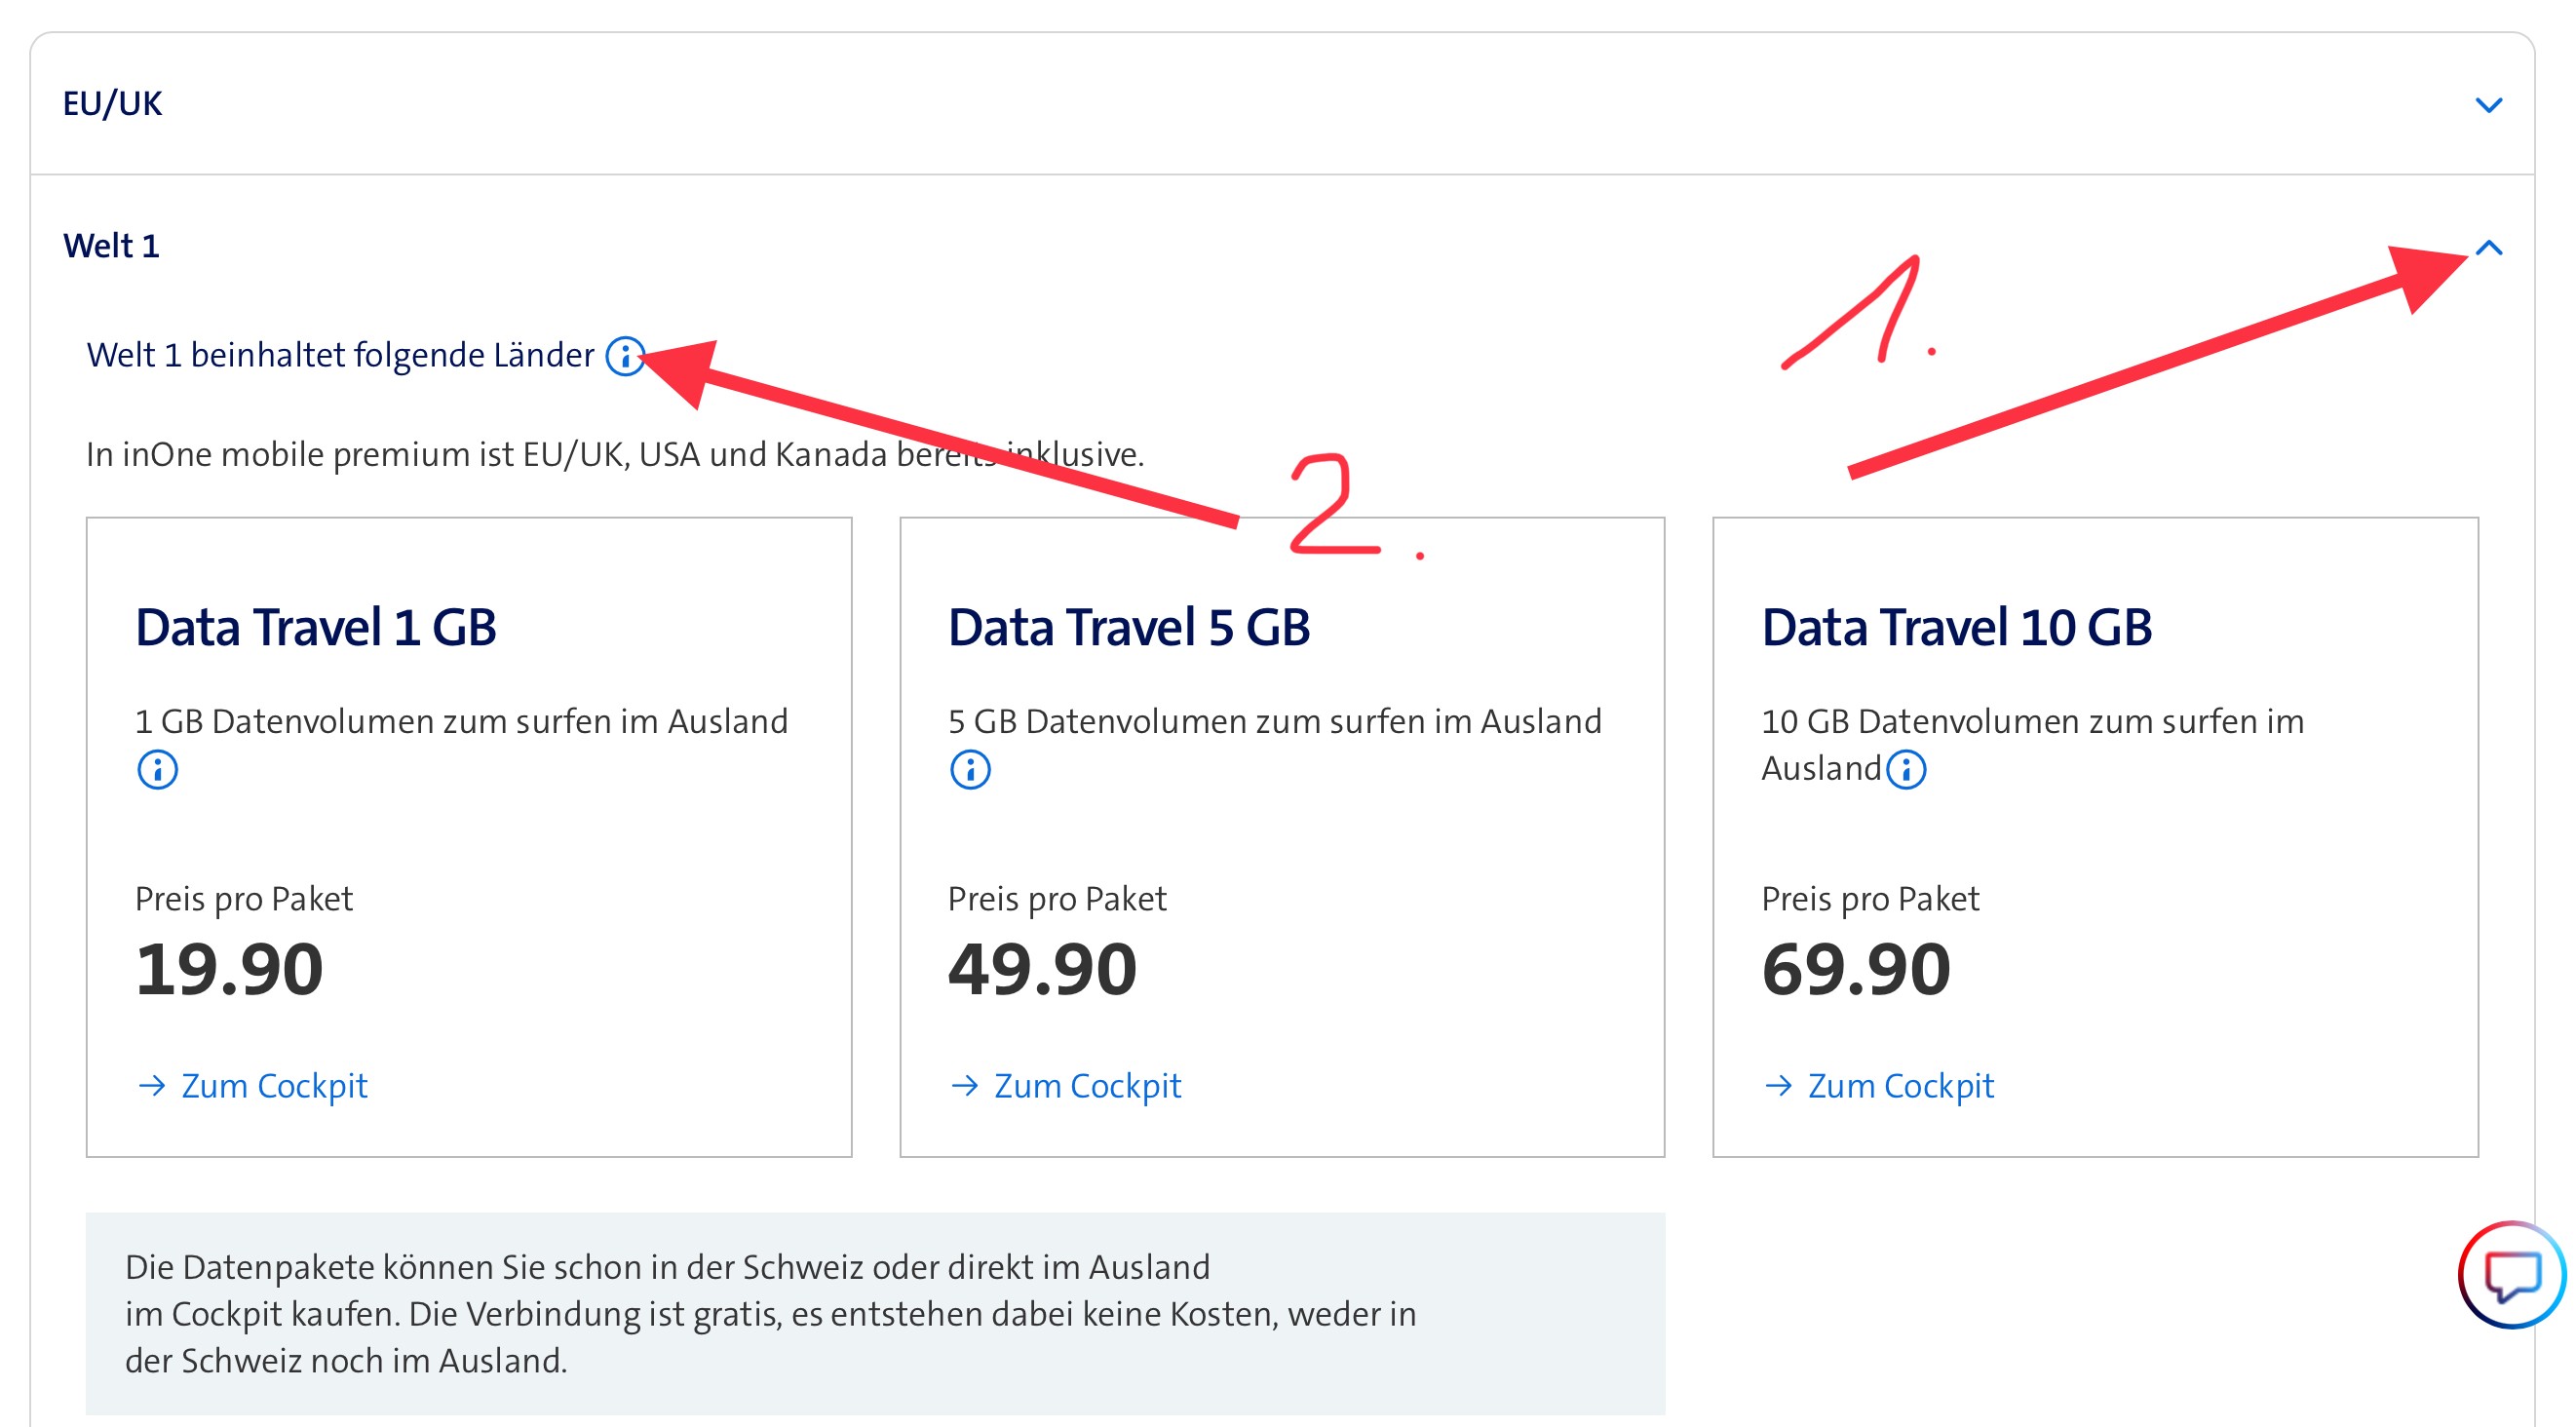Click arrow icon before 1 GB Zum Cockpit
Image resolution: width=2576 pixels, height=1427 pixels.
(152, 1086)
